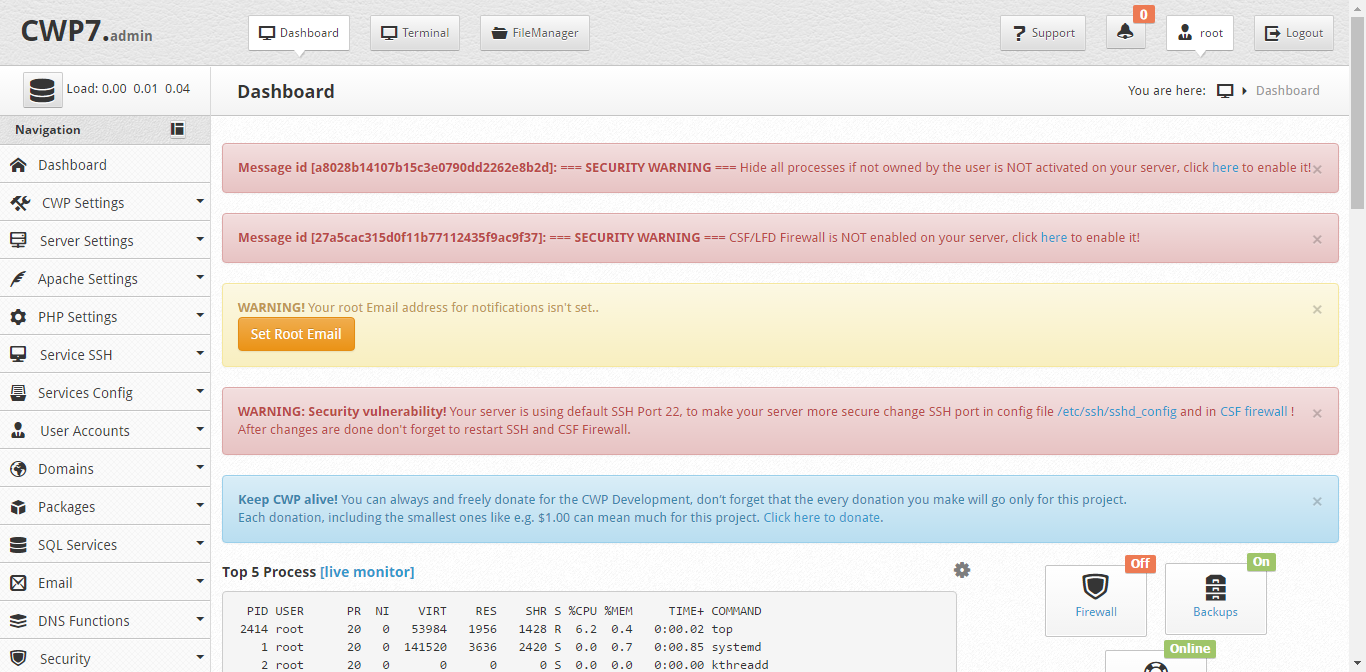Expand the CWP Settings menu arrow
The image size is (1366, 672).
pyautogui.click(x=200, y=201)
